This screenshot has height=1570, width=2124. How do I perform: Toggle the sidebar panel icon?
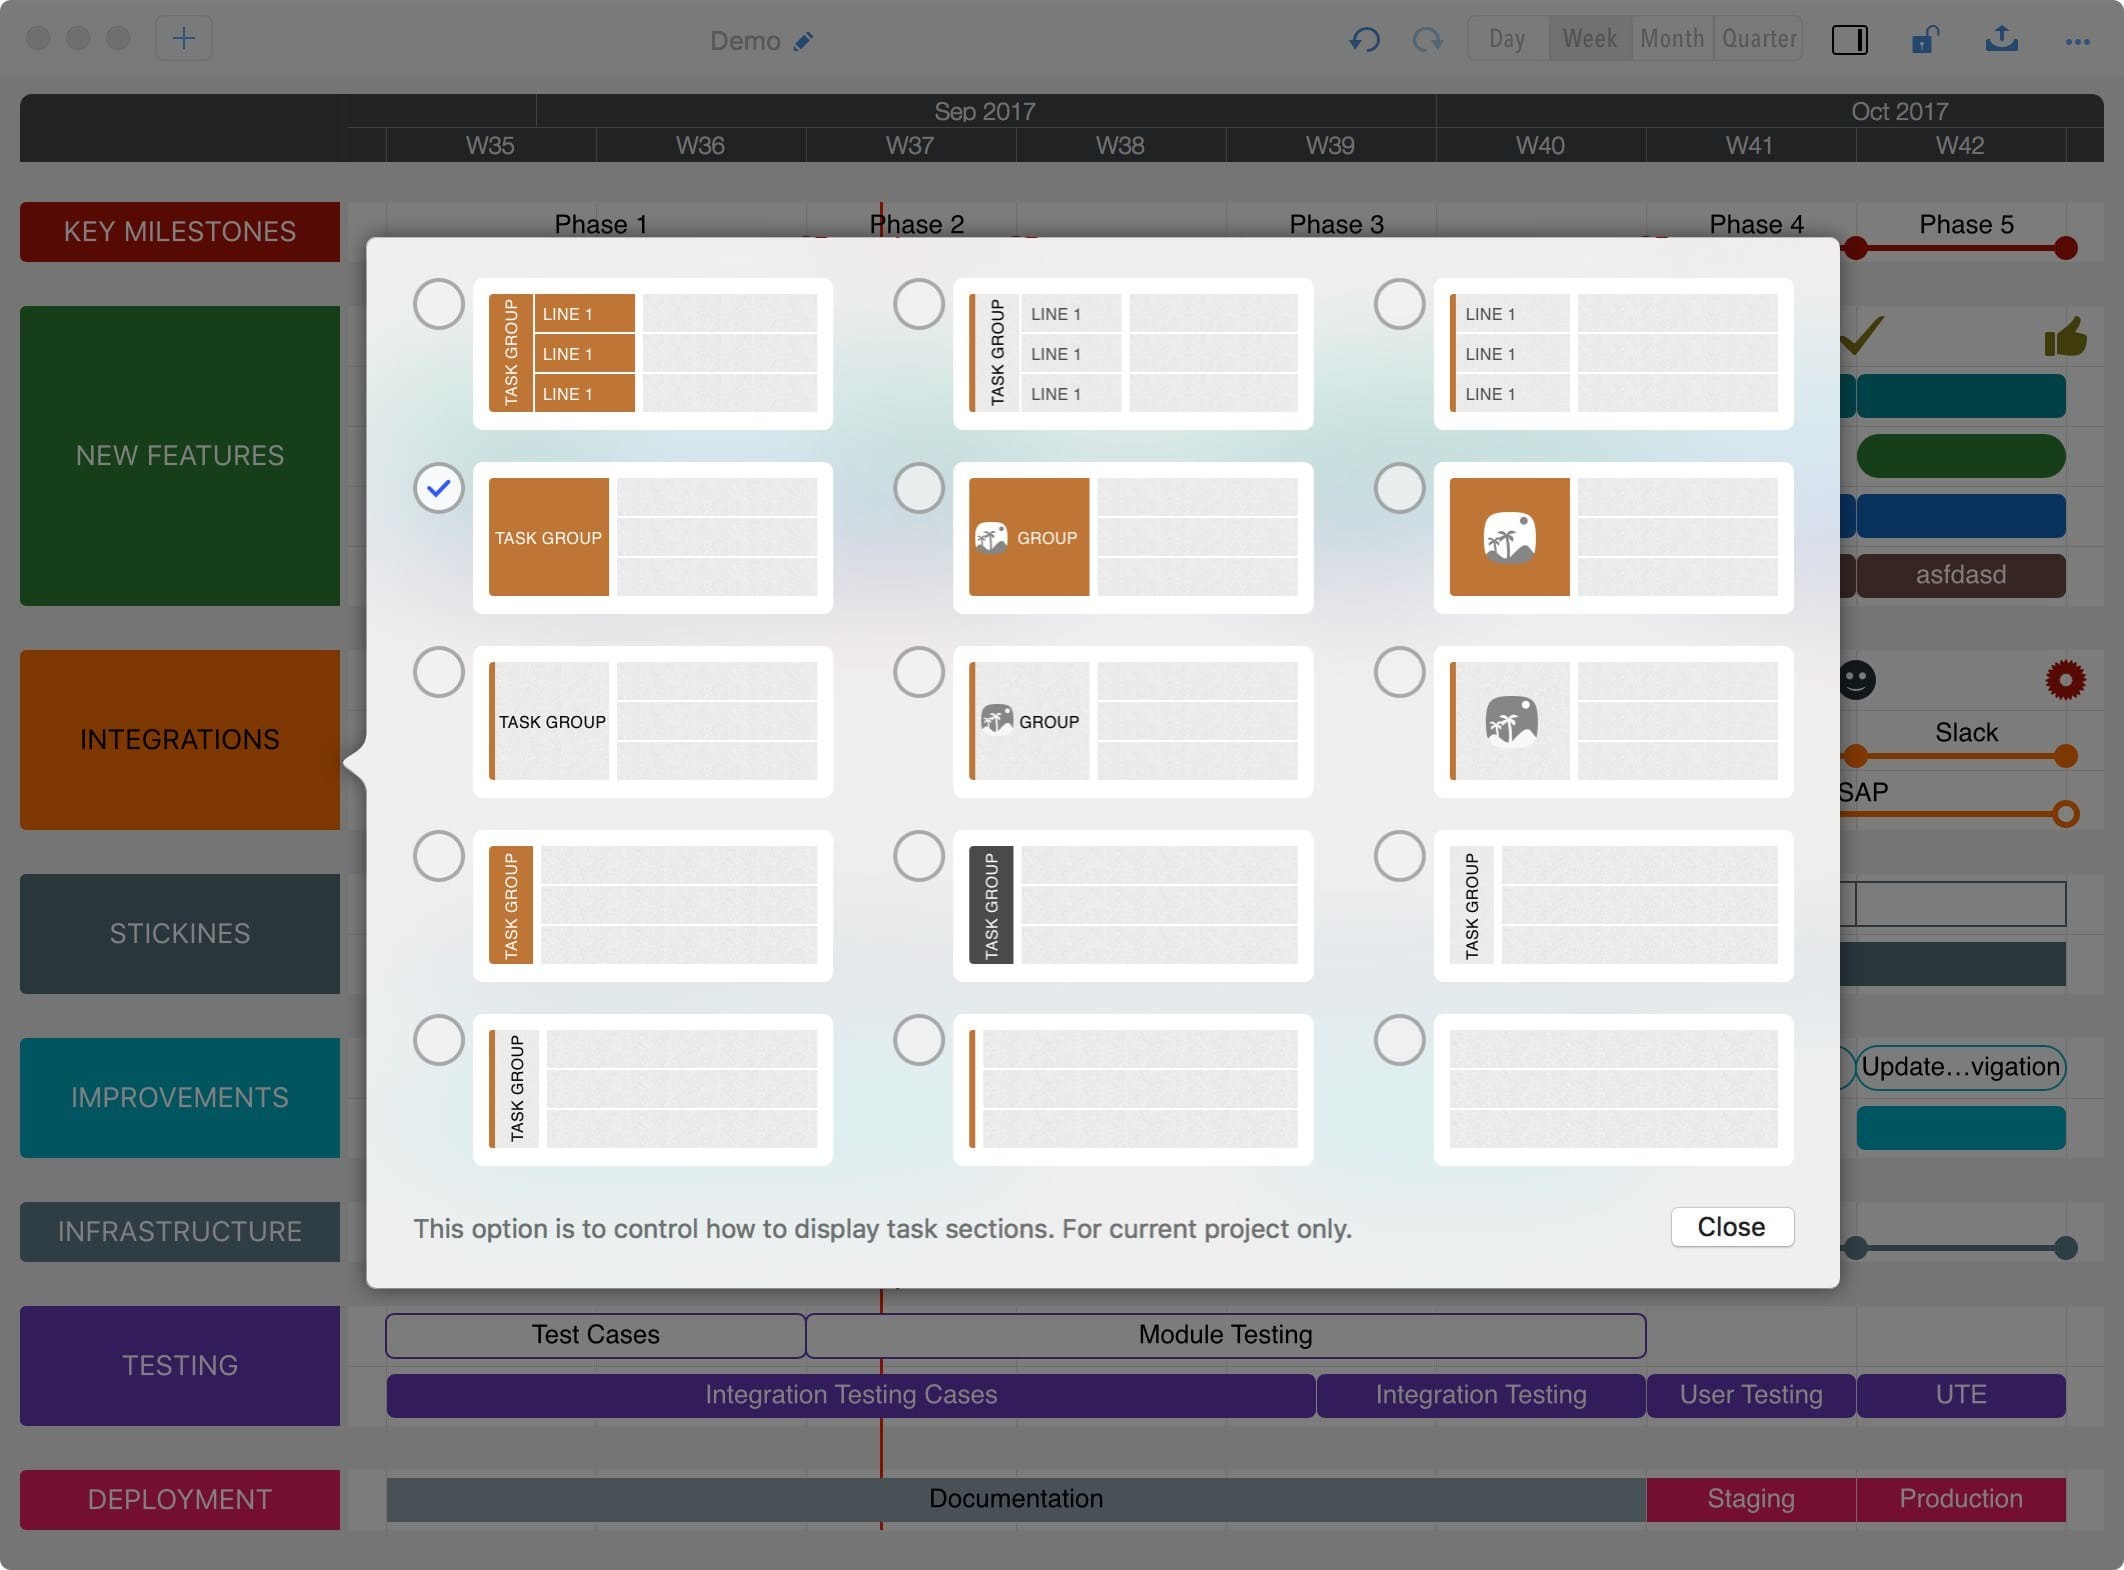click(x=1849, y=40)
